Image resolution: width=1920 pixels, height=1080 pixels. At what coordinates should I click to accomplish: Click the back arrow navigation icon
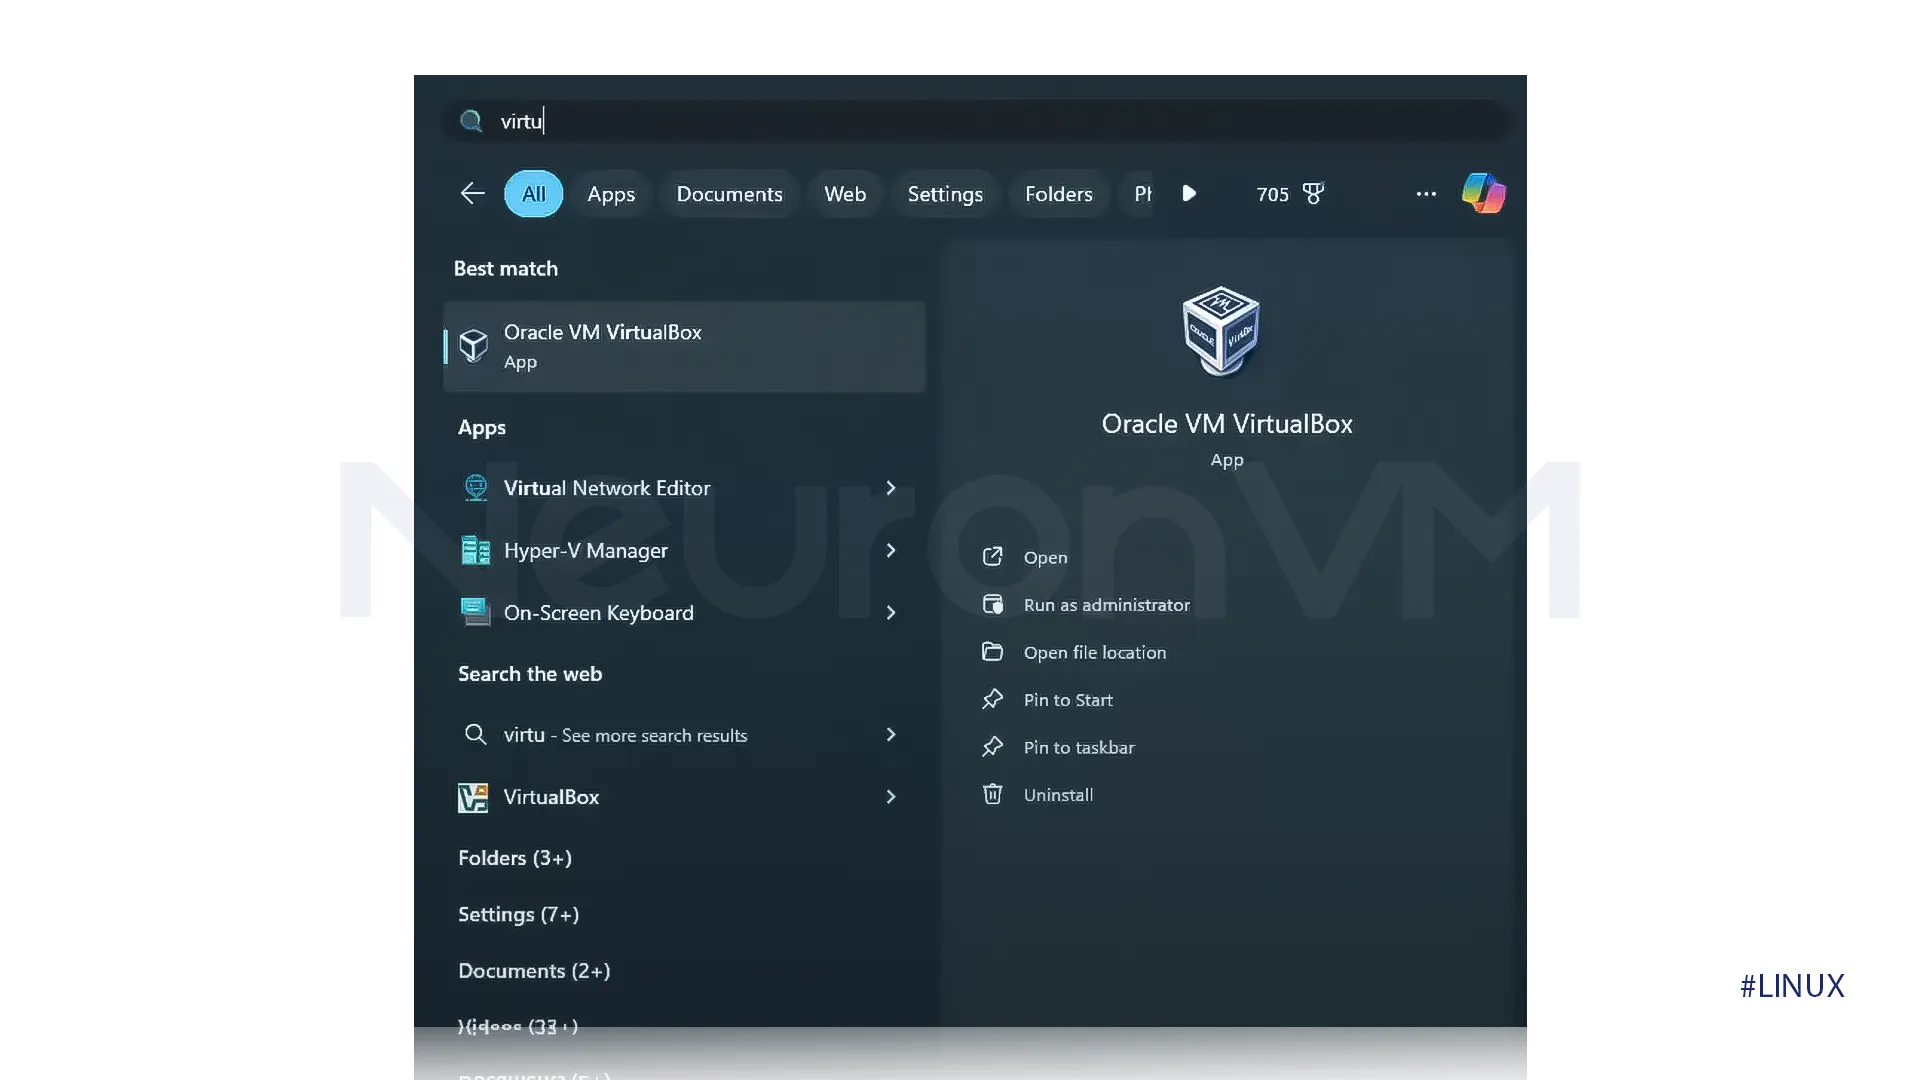pos(473,193)
